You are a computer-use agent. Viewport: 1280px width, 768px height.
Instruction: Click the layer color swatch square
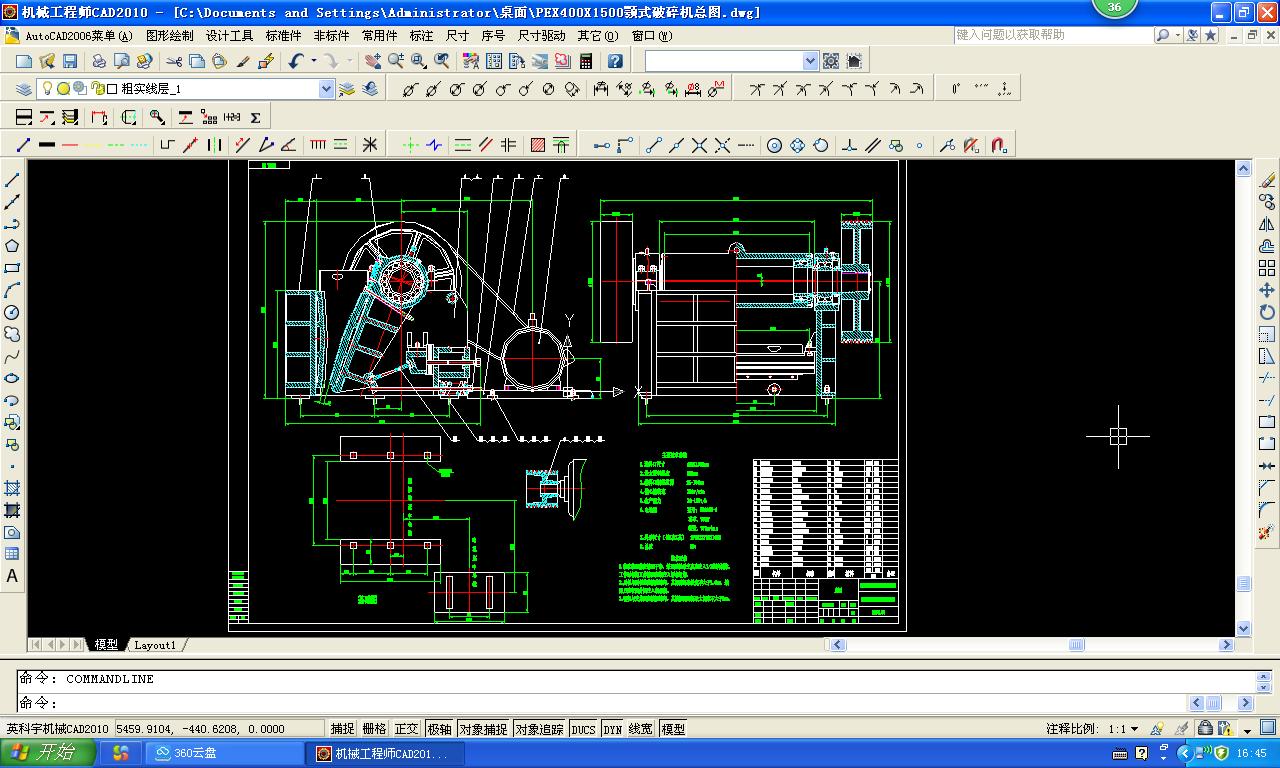[x=110, y=88]
